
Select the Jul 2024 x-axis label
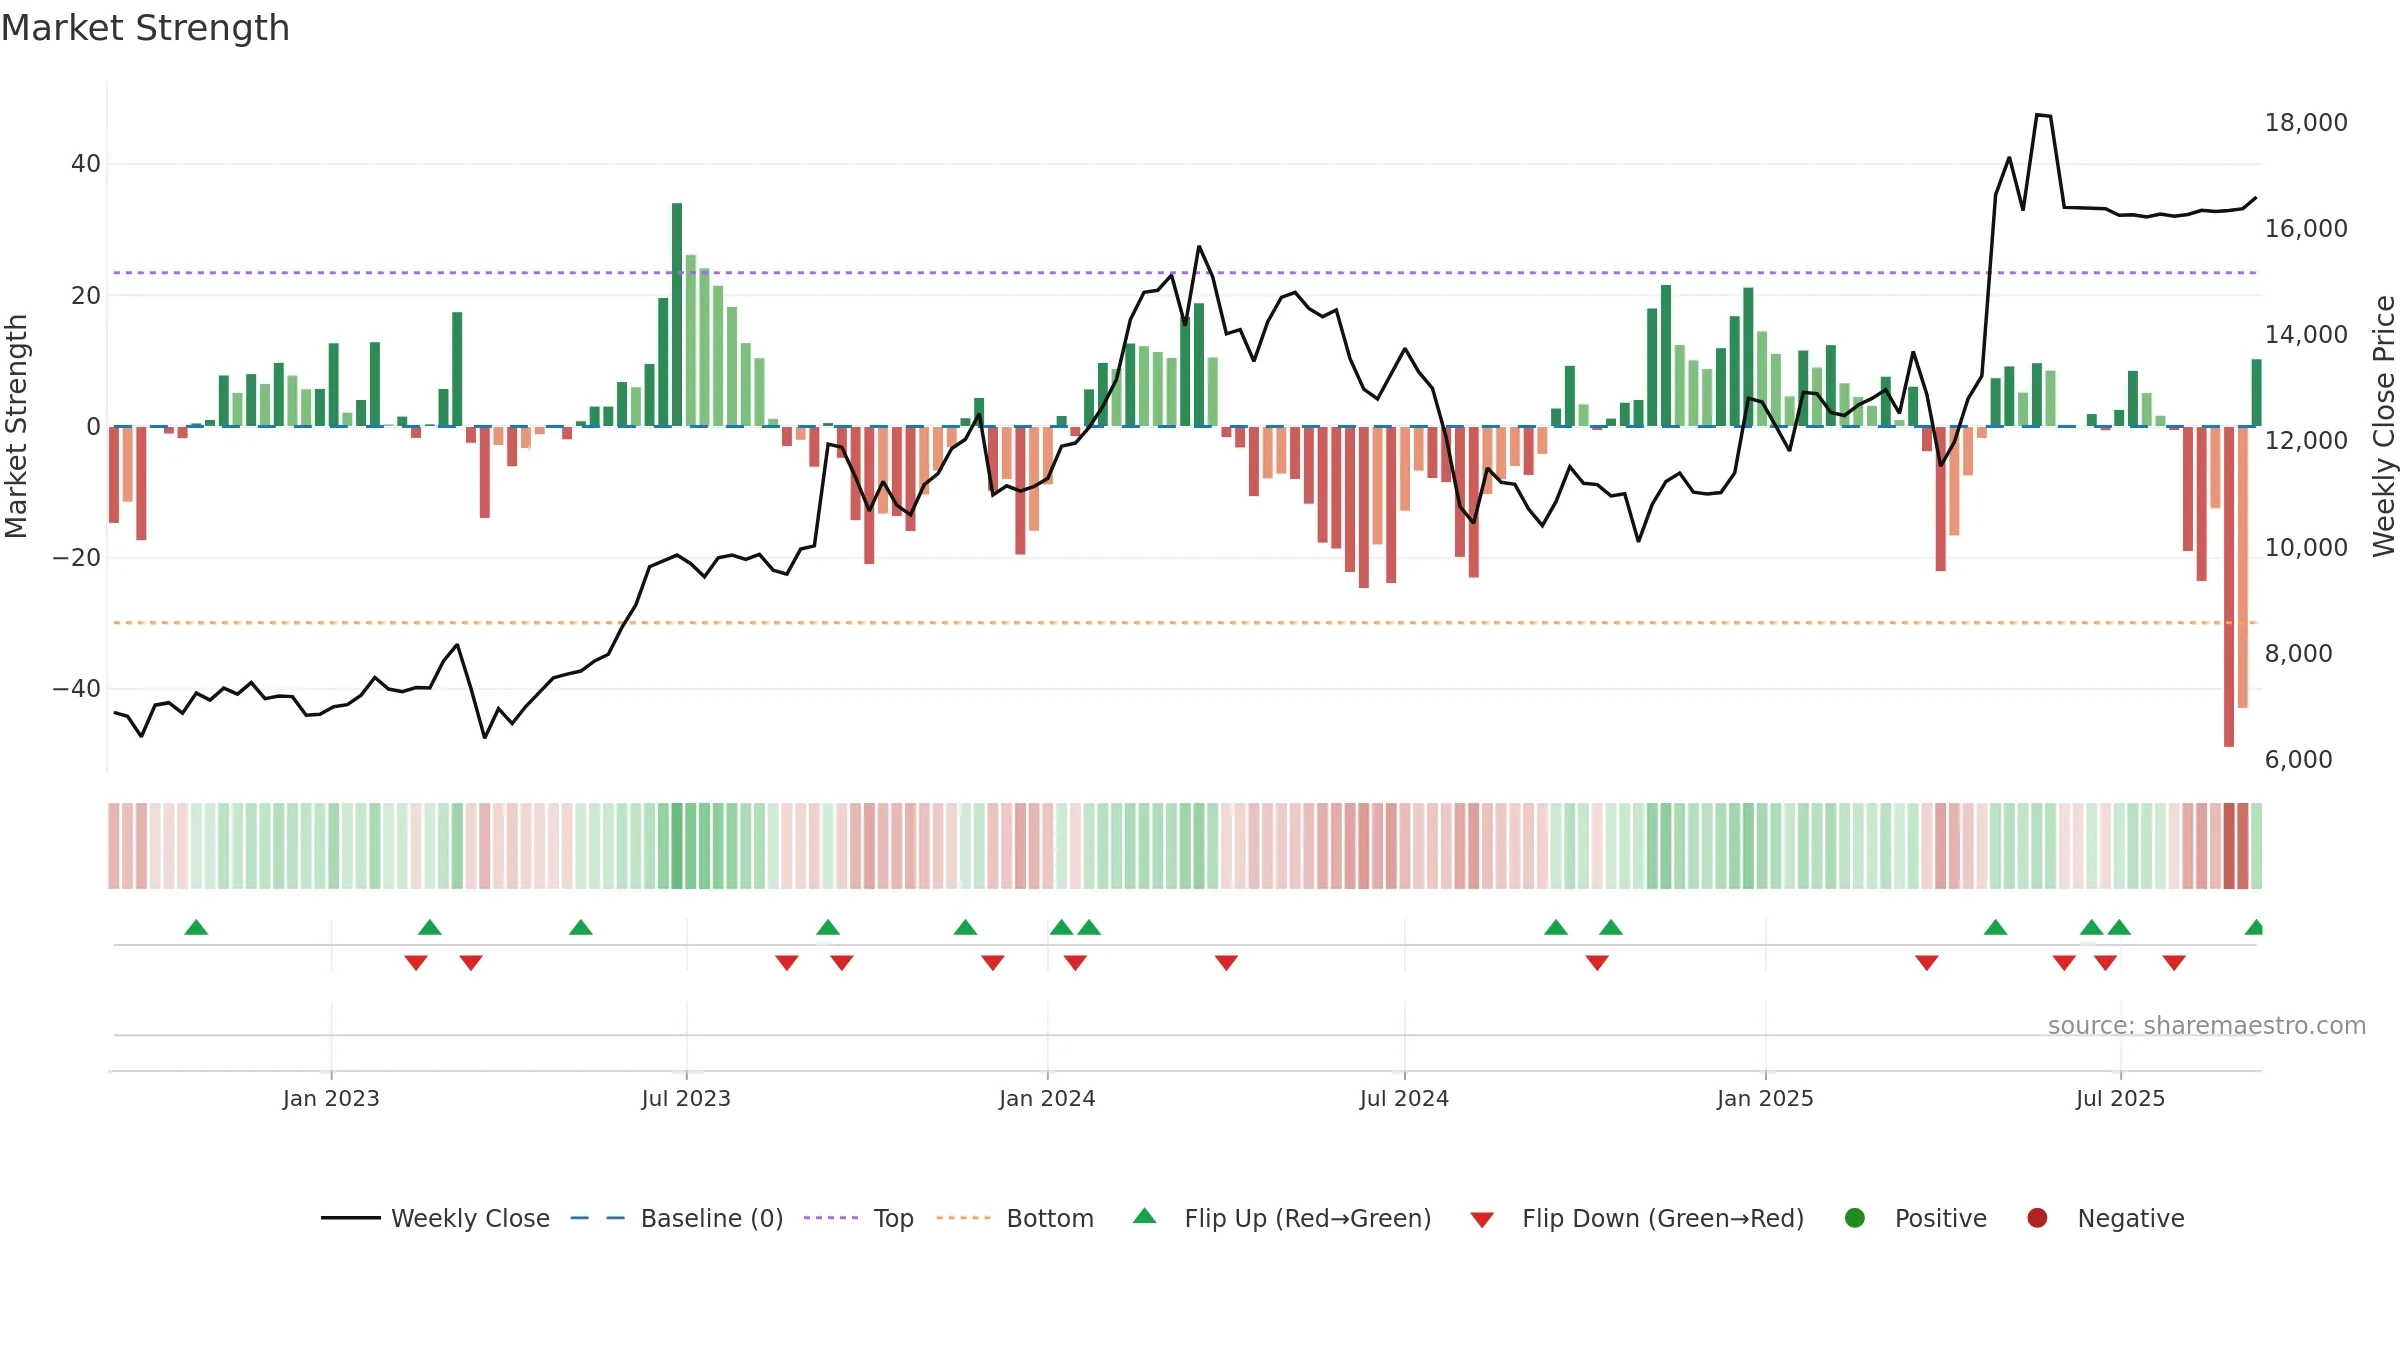click(1404, 1098)
